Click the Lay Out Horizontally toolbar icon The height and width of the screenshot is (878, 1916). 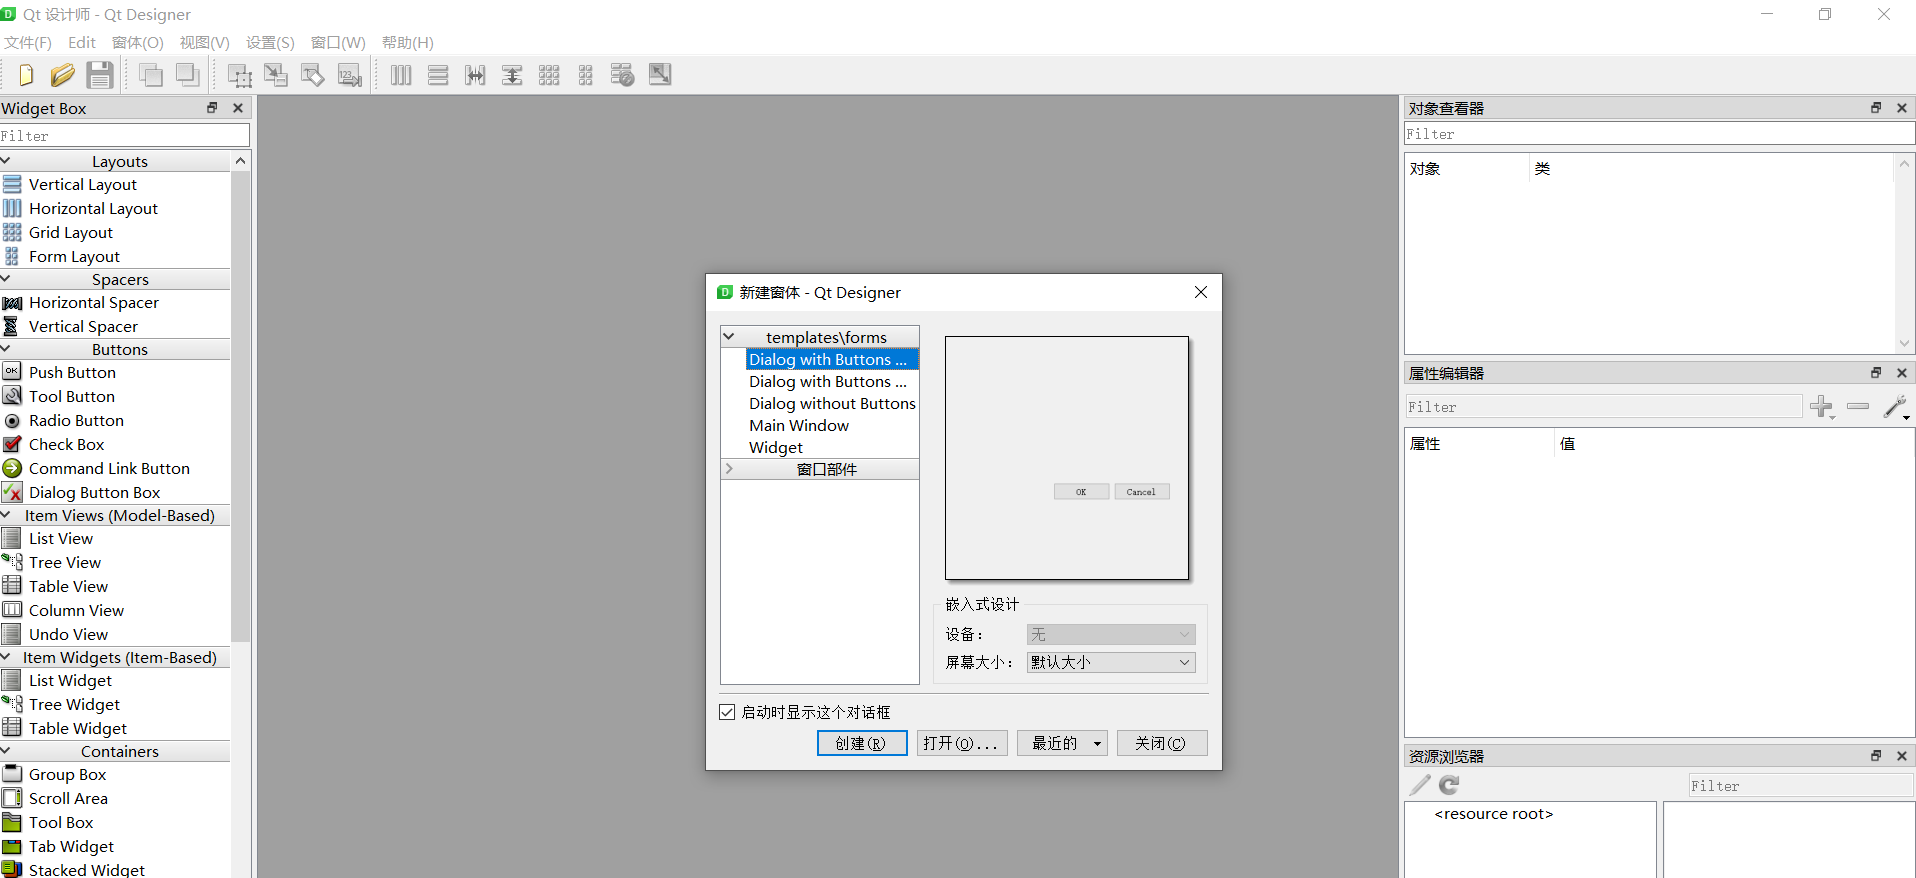click(x=401, y=75)
